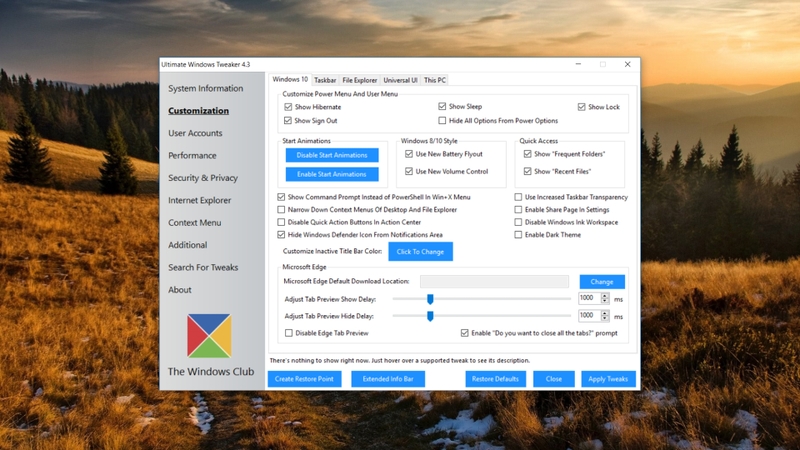Decrease Hide Delay with stepper down arrow

[x=605, y=319]
